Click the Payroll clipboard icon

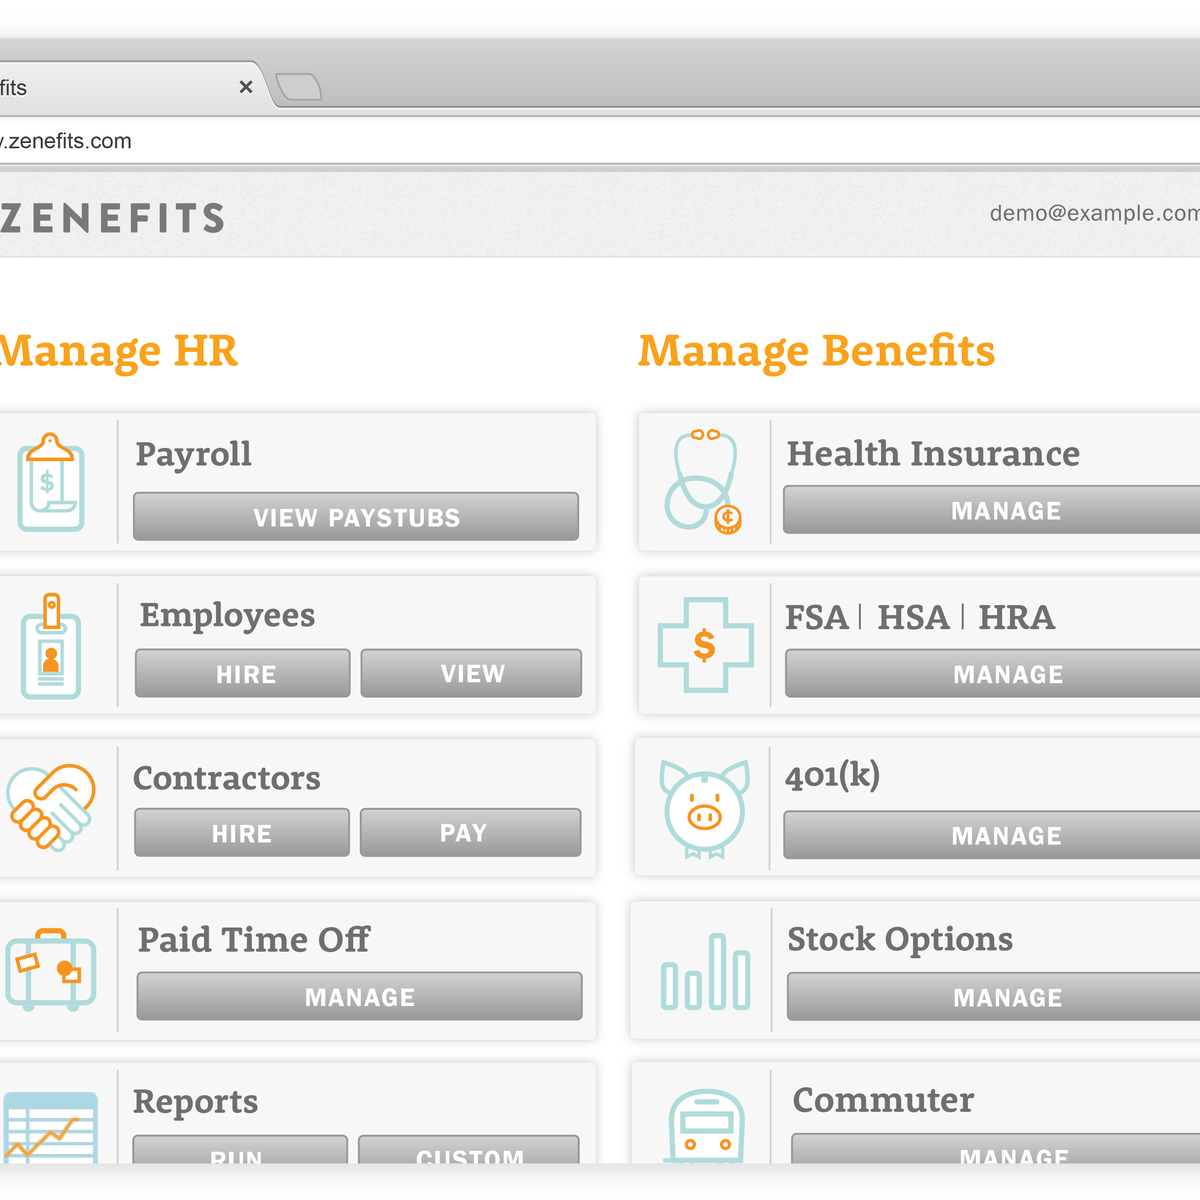click(x=50, y=482)
